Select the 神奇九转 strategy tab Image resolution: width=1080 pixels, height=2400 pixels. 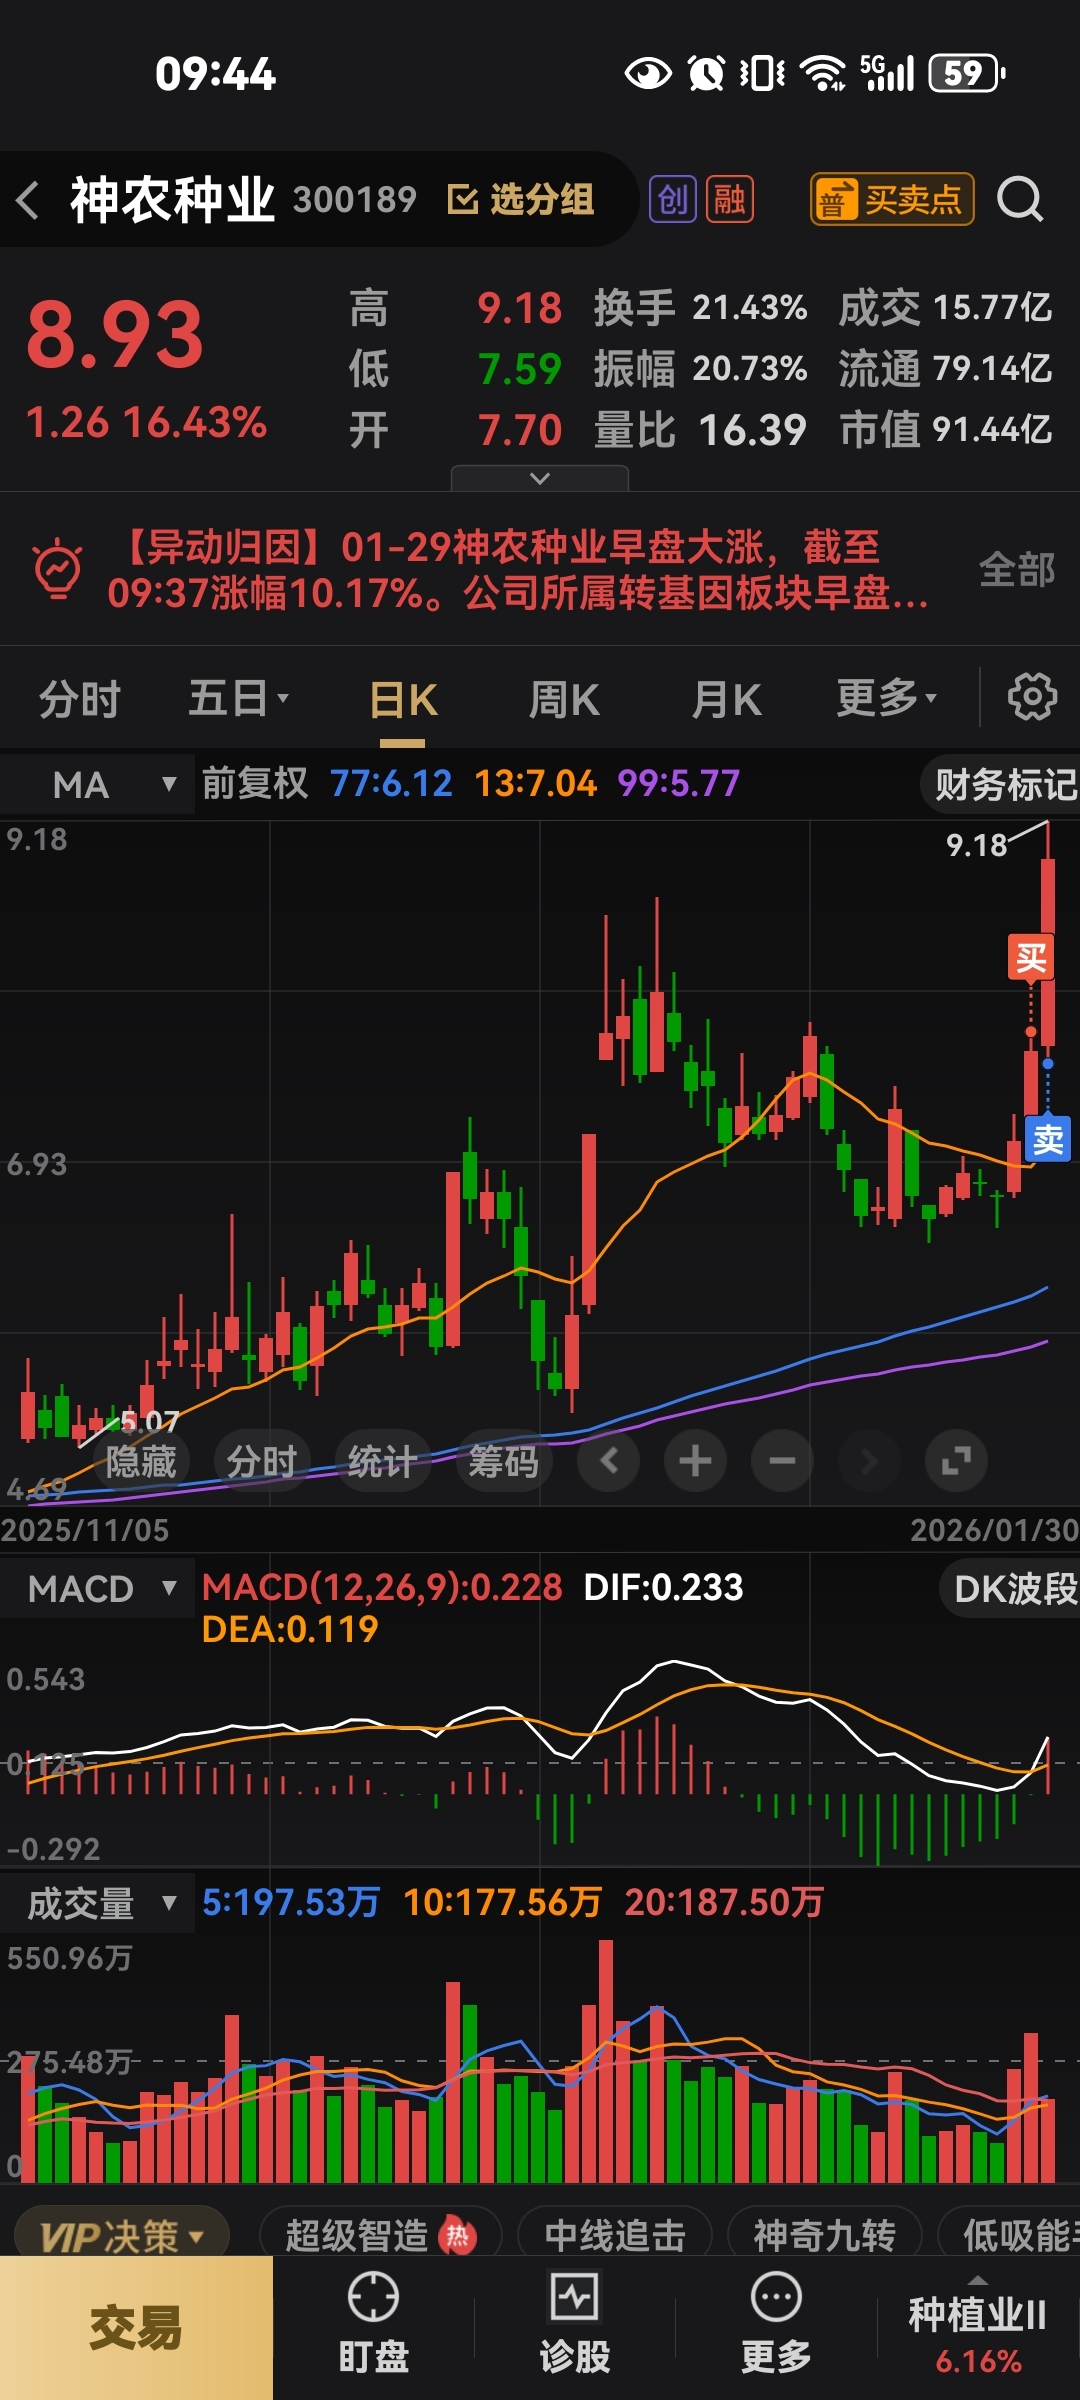pyautogui.click(x=824, y=2235)
